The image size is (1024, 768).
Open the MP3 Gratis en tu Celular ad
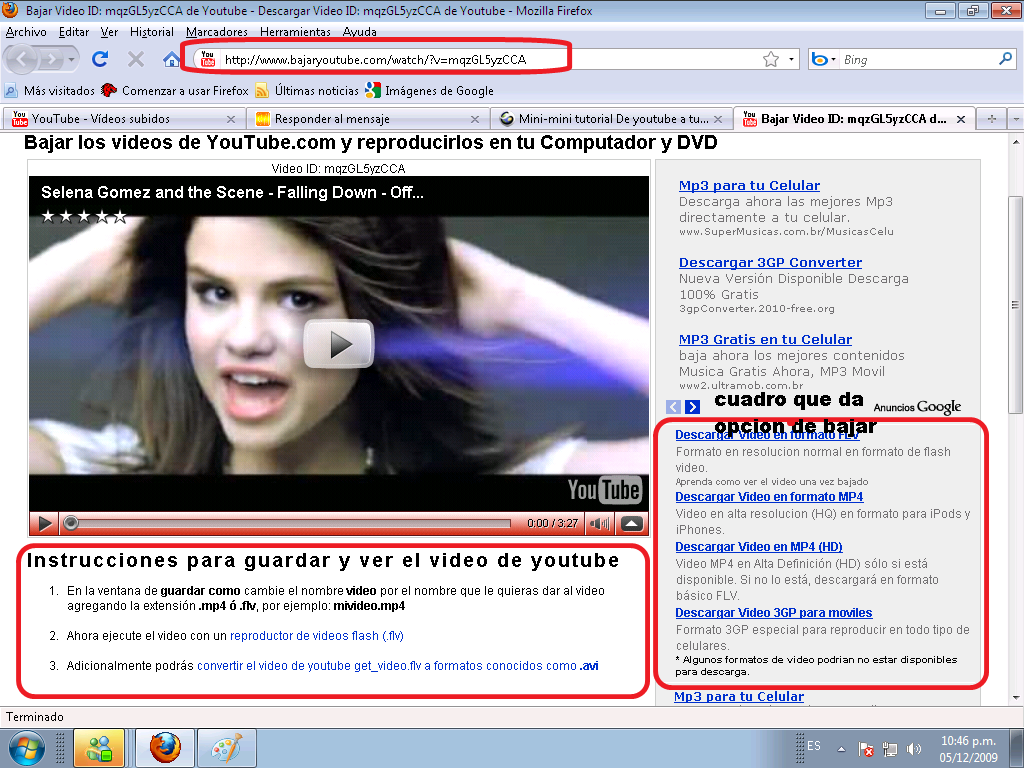pyautogui.click(x=765, y=340)
